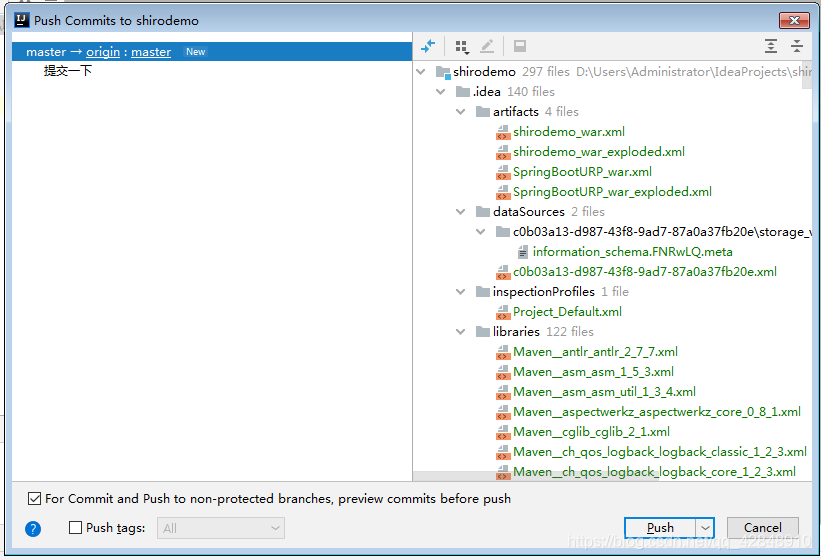821x560 pixels.
Task: Click the '122 files' count text
Action: pyautogui.click(x=570, y=332)
